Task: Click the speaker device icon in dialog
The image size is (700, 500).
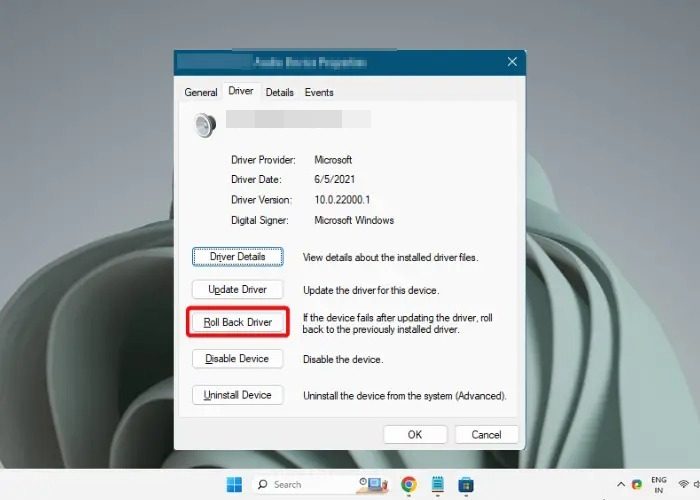Action: pos(205,125)
